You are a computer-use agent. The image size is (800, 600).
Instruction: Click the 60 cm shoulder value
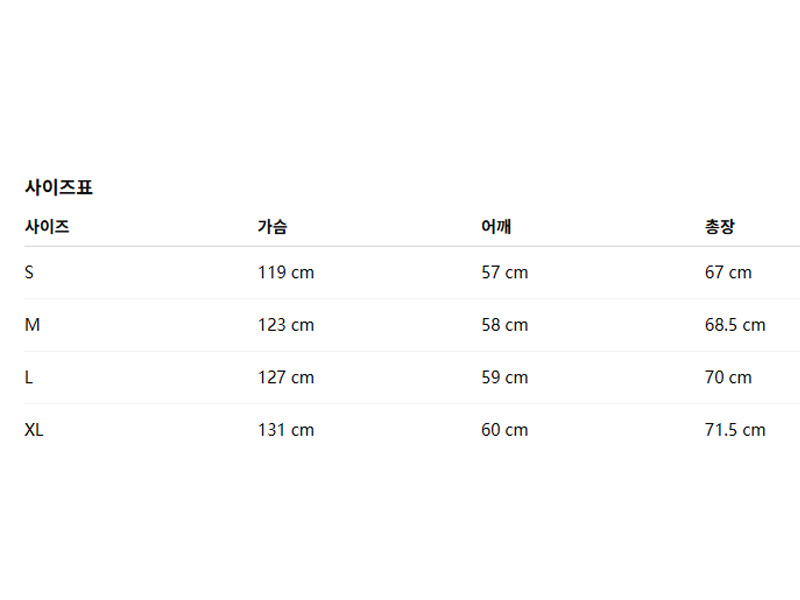point(504,430)
